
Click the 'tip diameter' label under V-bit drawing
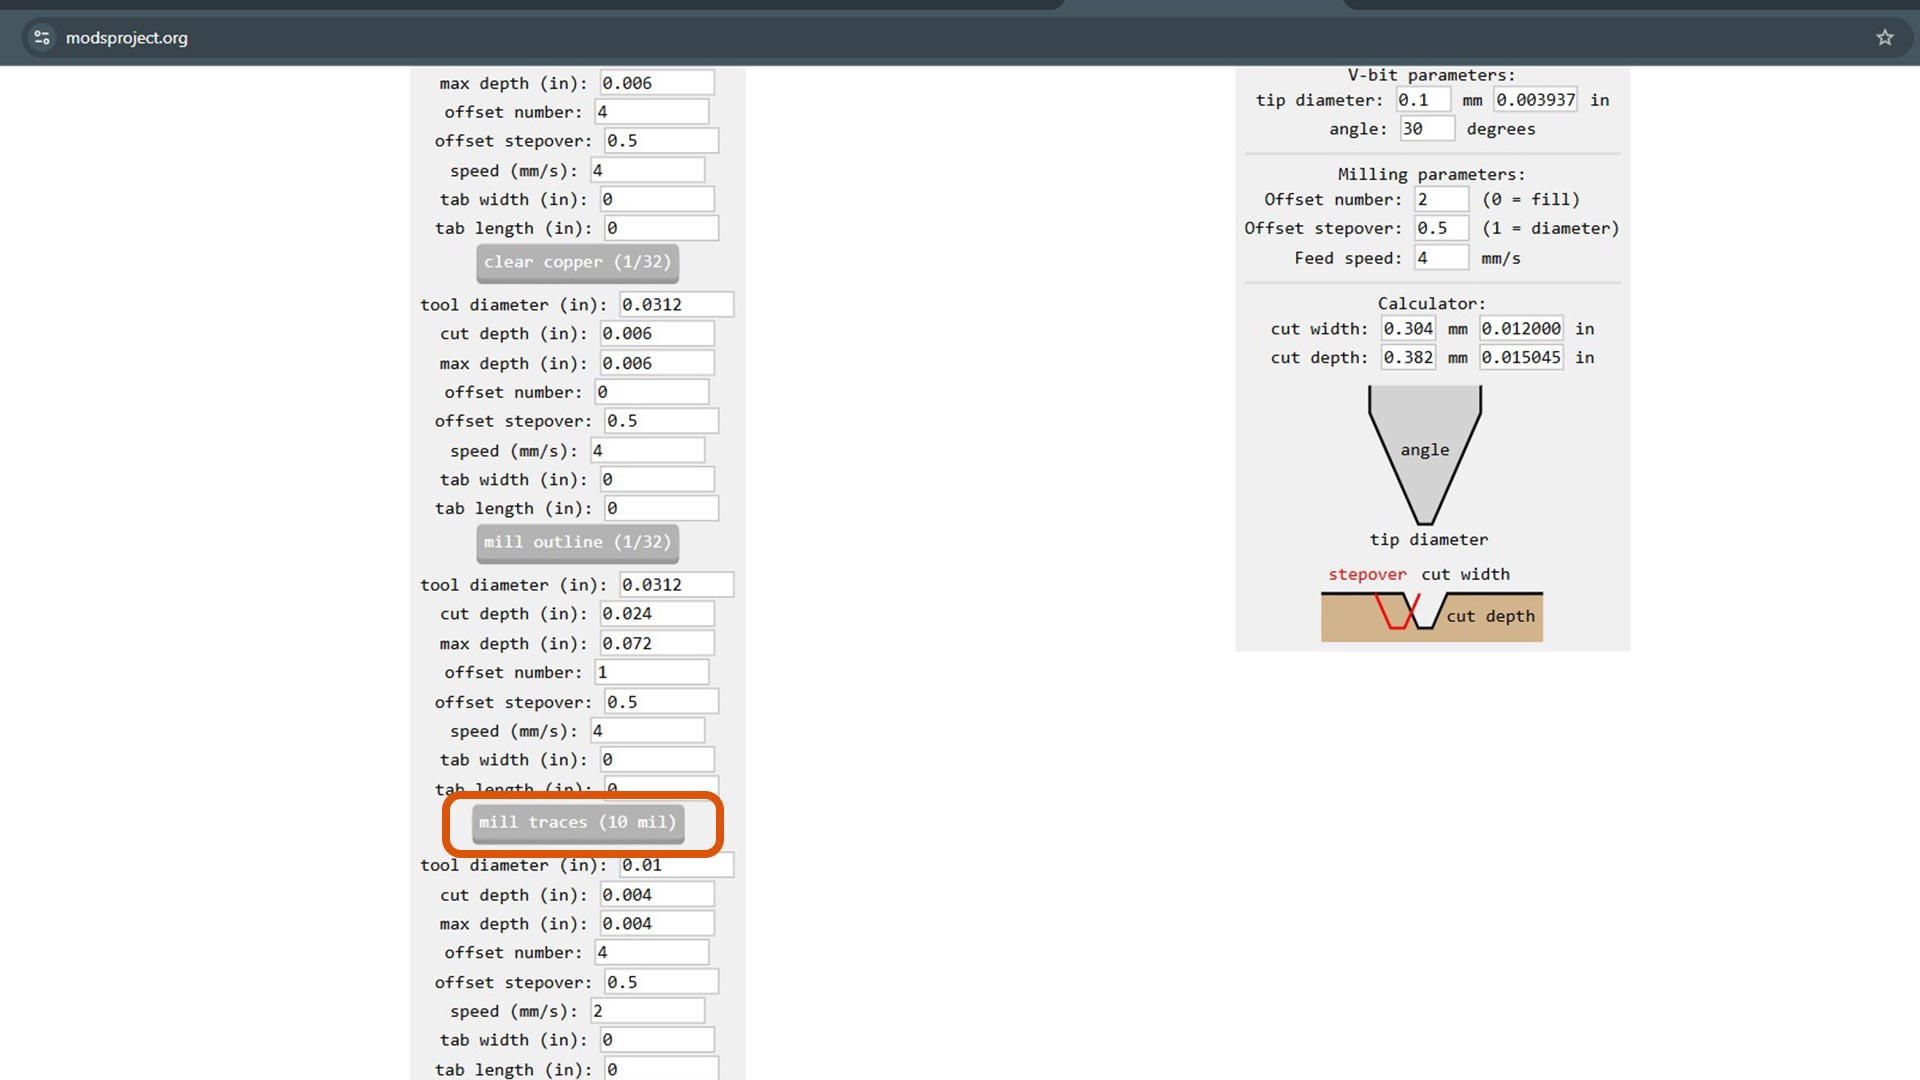click(1429, 540)
